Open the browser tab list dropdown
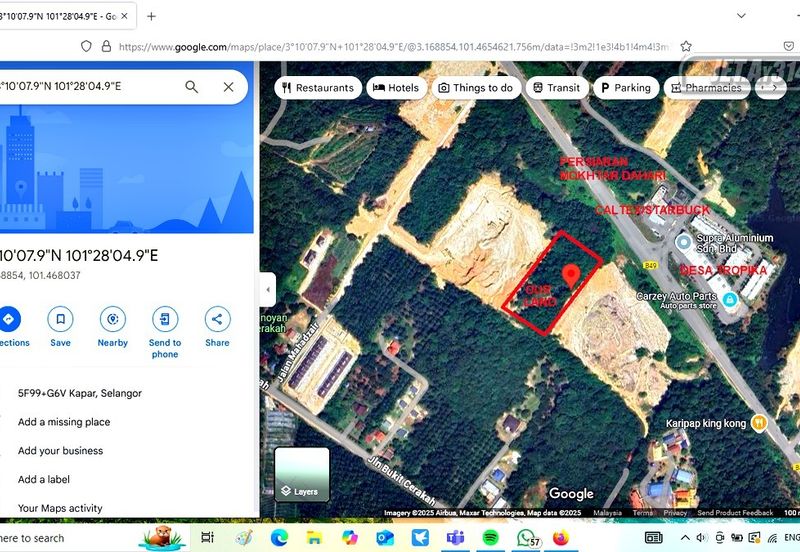 (741, 16)
